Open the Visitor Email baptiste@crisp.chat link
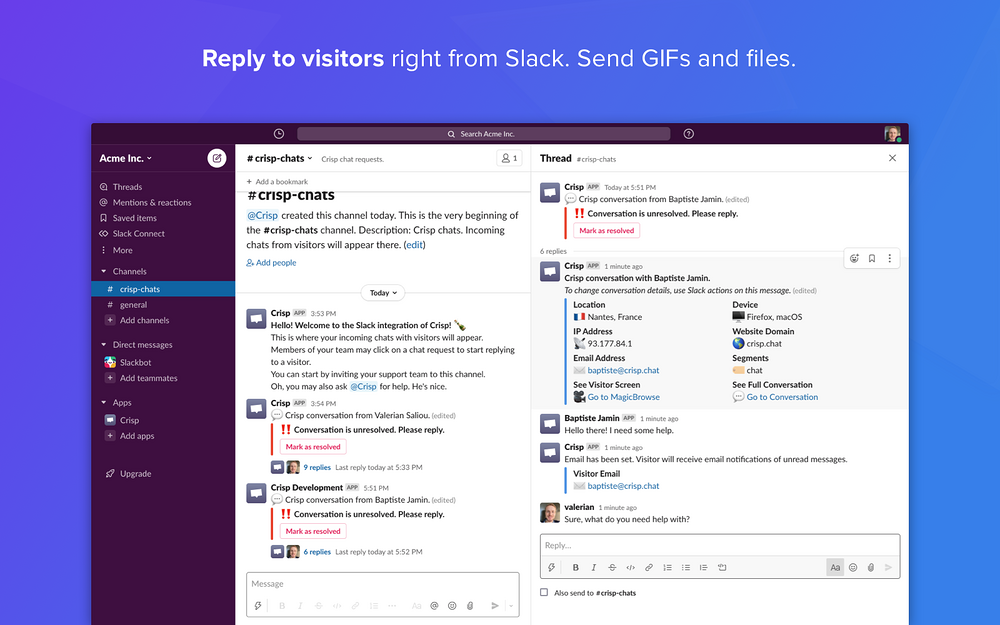This screenshot has width=1000, height=625. point(623,486)
